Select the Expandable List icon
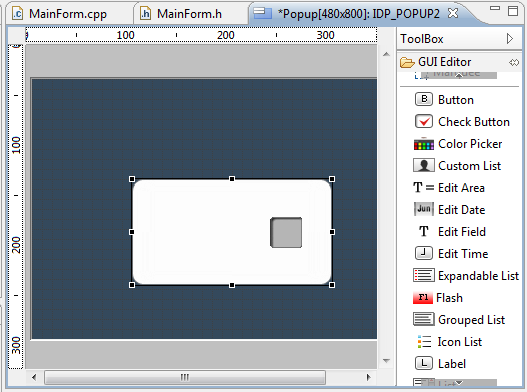The height and width of the screenshot is (392, 527). pos(423,275)
